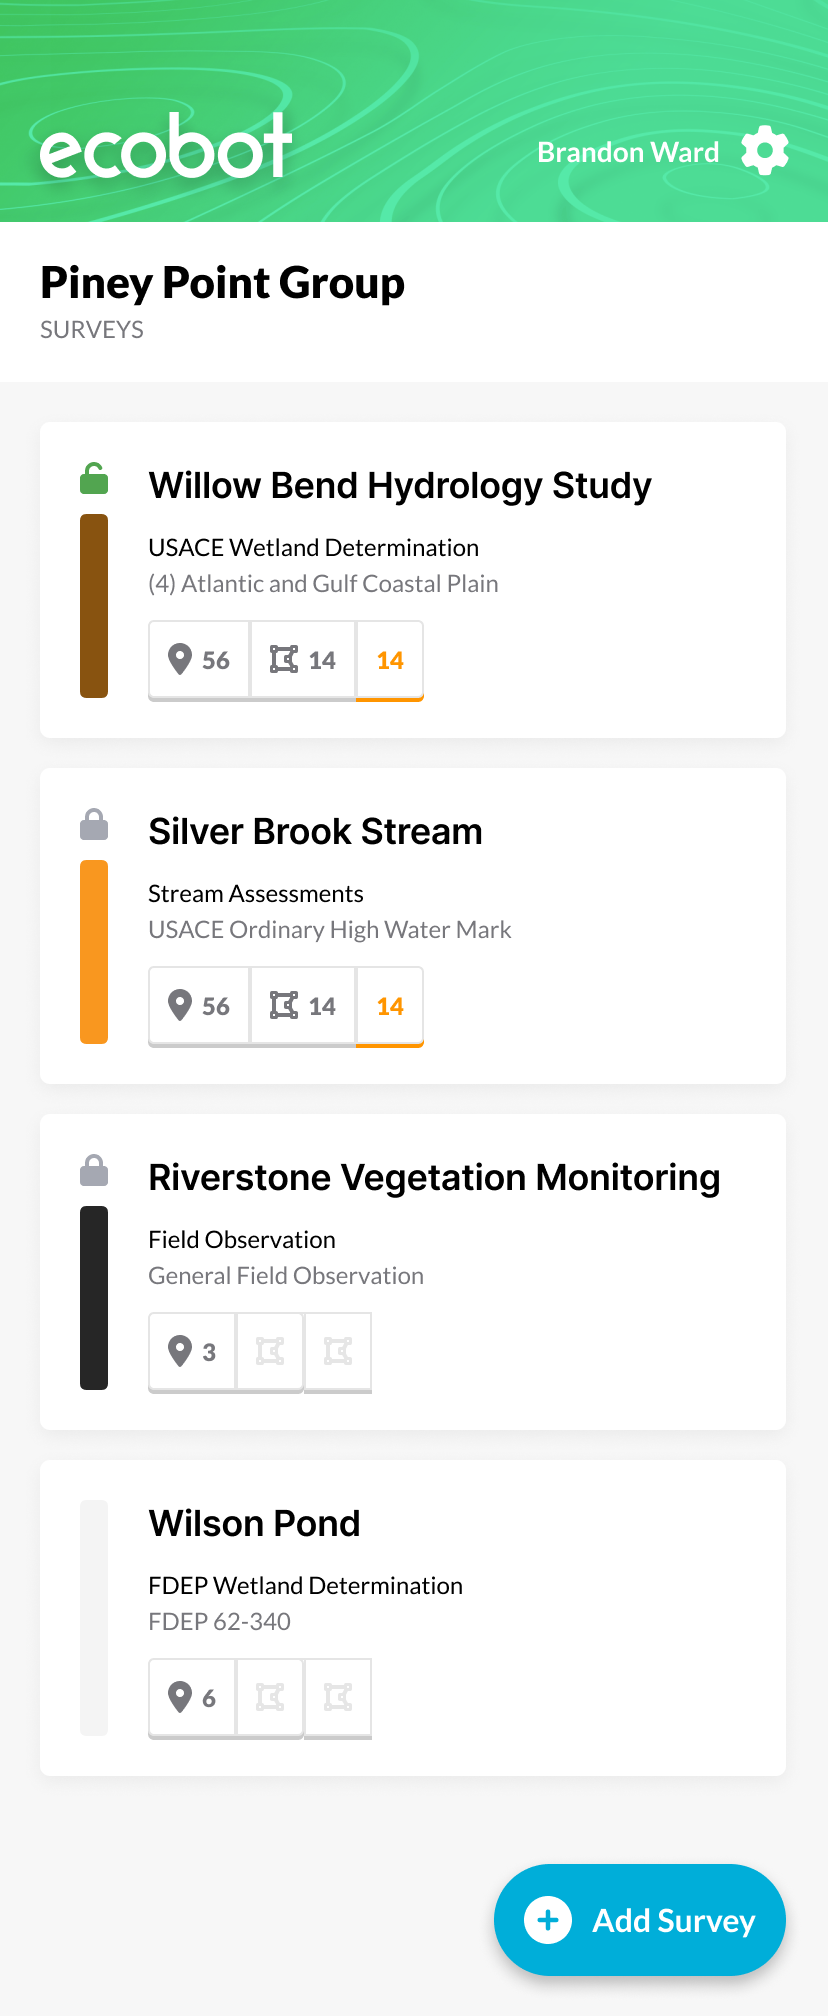Open Willow Bend's 14 polygons tab
The height and width of the screenshot is (2016, 830).
coord(303,660)
